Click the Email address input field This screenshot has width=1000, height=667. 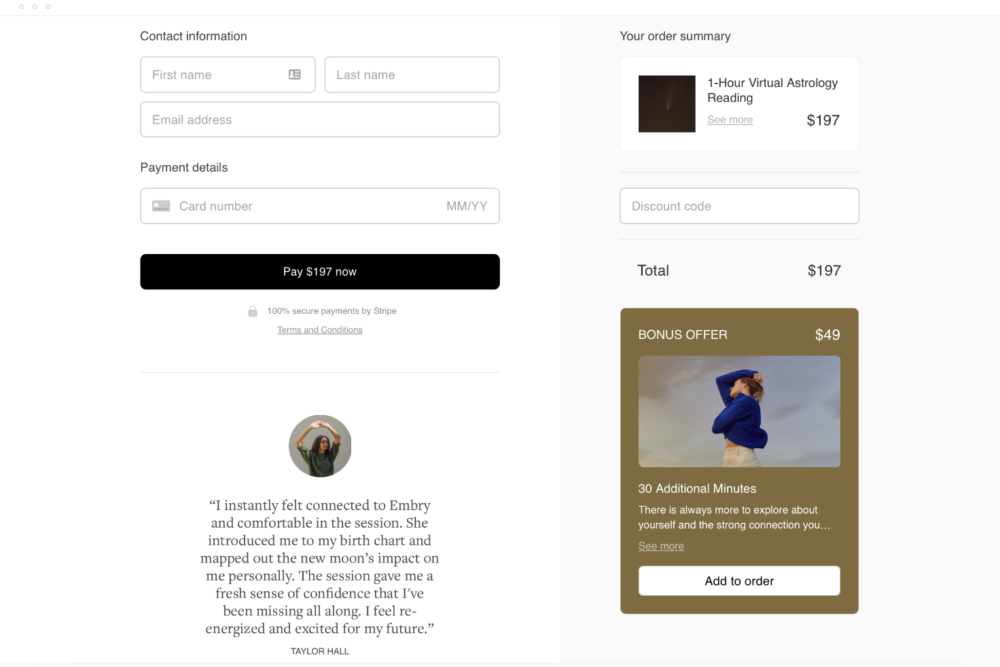[x=319, y=119]
